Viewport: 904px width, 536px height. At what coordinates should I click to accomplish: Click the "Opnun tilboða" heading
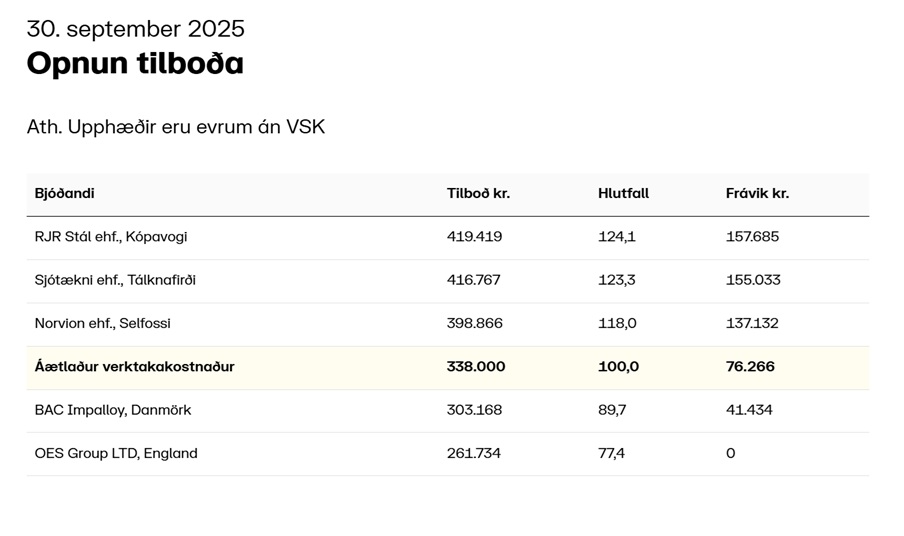135,64
